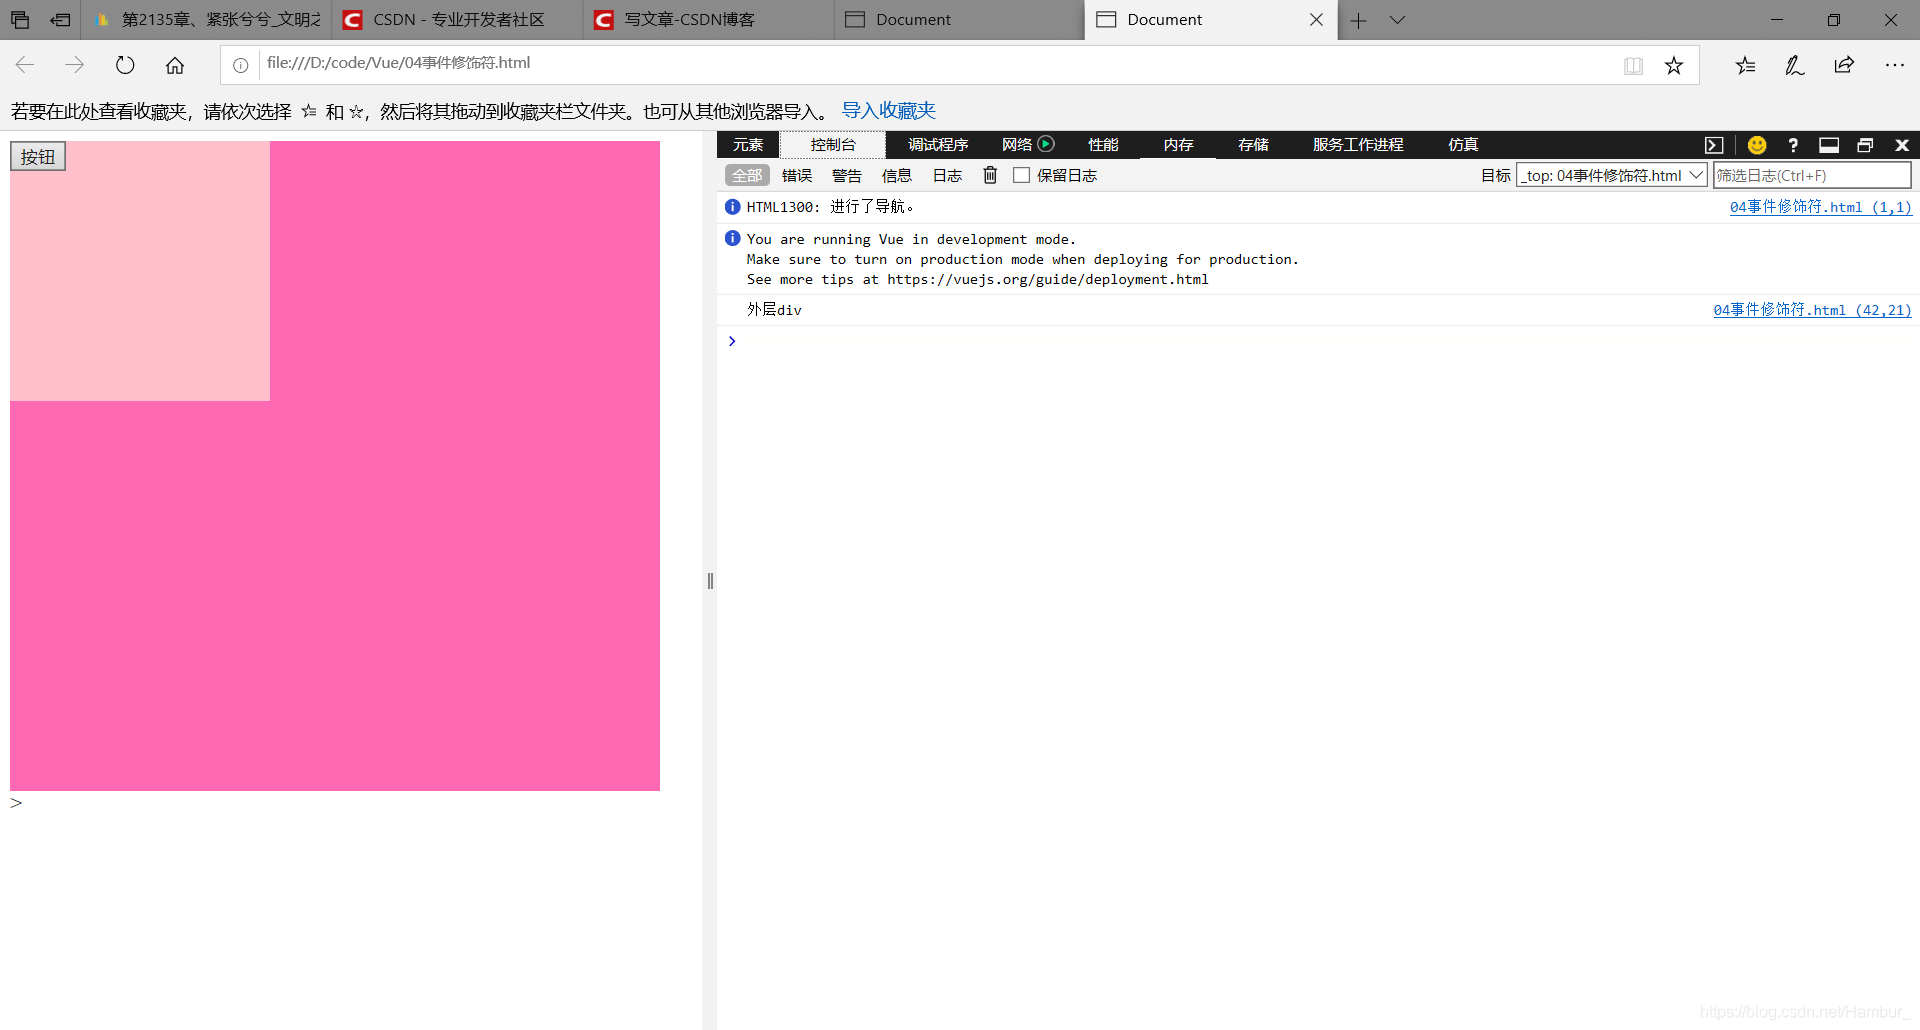This screenshot has width=1920, height=1030.
Task: Open reading view icon in address bar
Action: [1633, 65]
